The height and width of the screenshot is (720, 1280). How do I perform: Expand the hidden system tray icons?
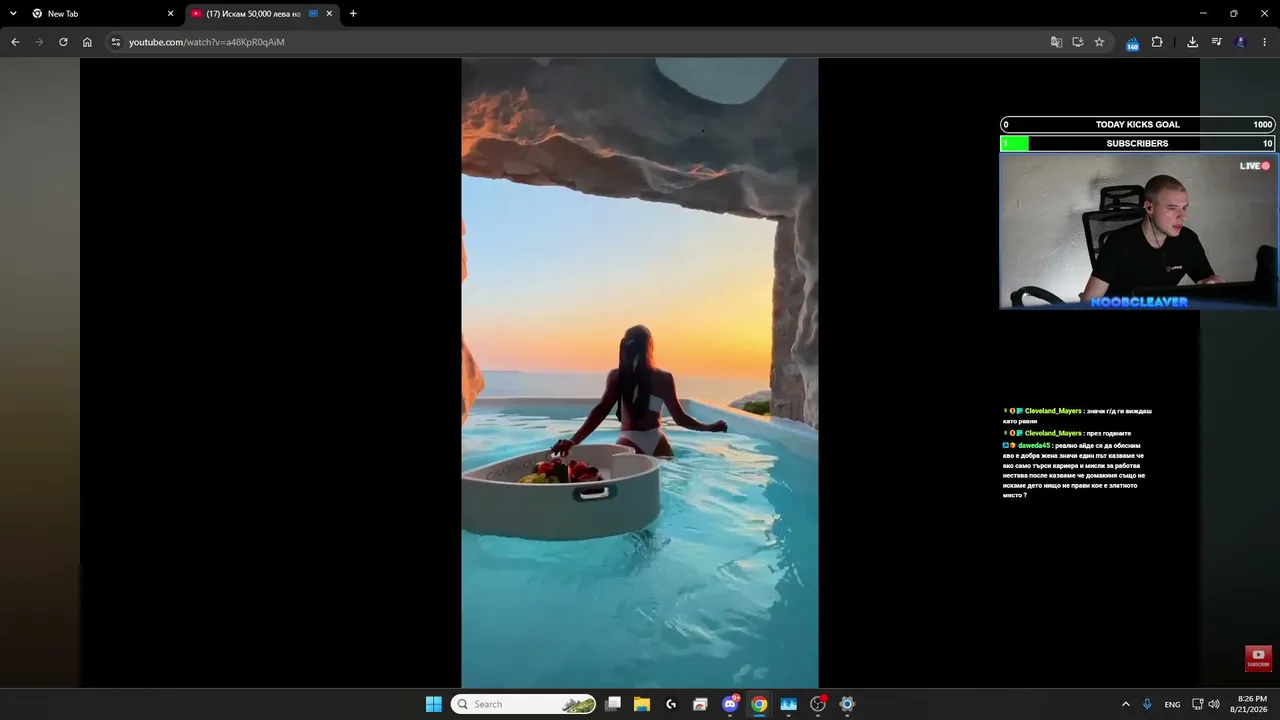pos(1125,704)
